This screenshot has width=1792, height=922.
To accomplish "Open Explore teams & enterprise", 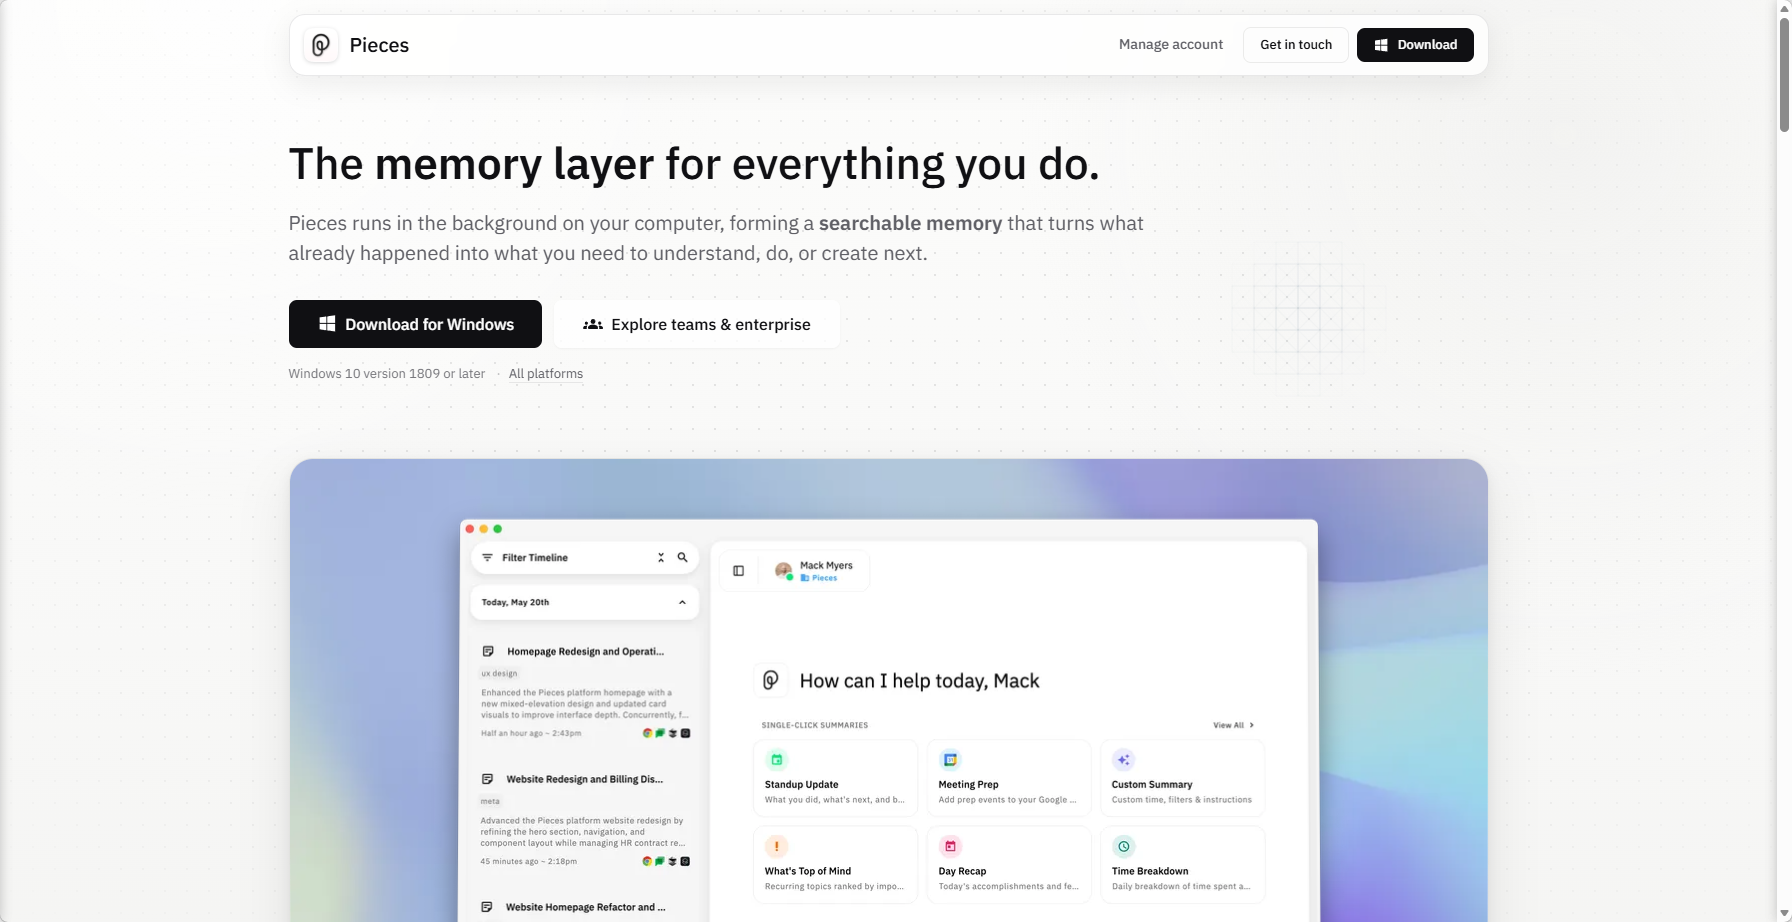I will [x=697, y=324].
